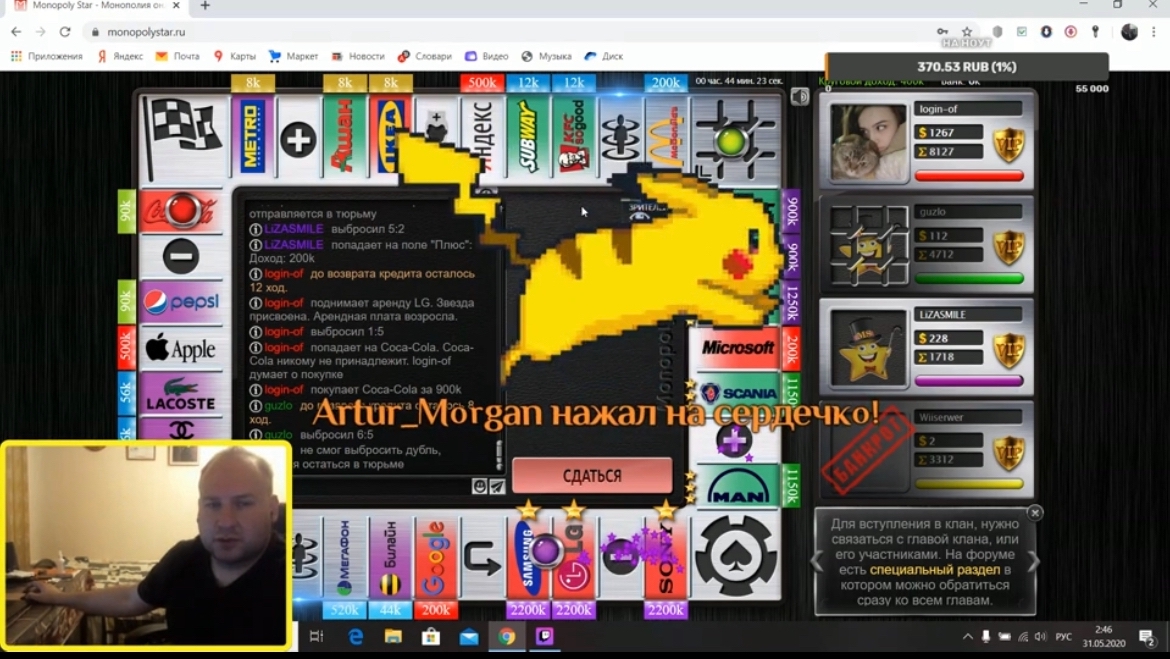Screen dimensions: 1170x659
Task: Open the Музыка bookmark
Action: [547, 56]
